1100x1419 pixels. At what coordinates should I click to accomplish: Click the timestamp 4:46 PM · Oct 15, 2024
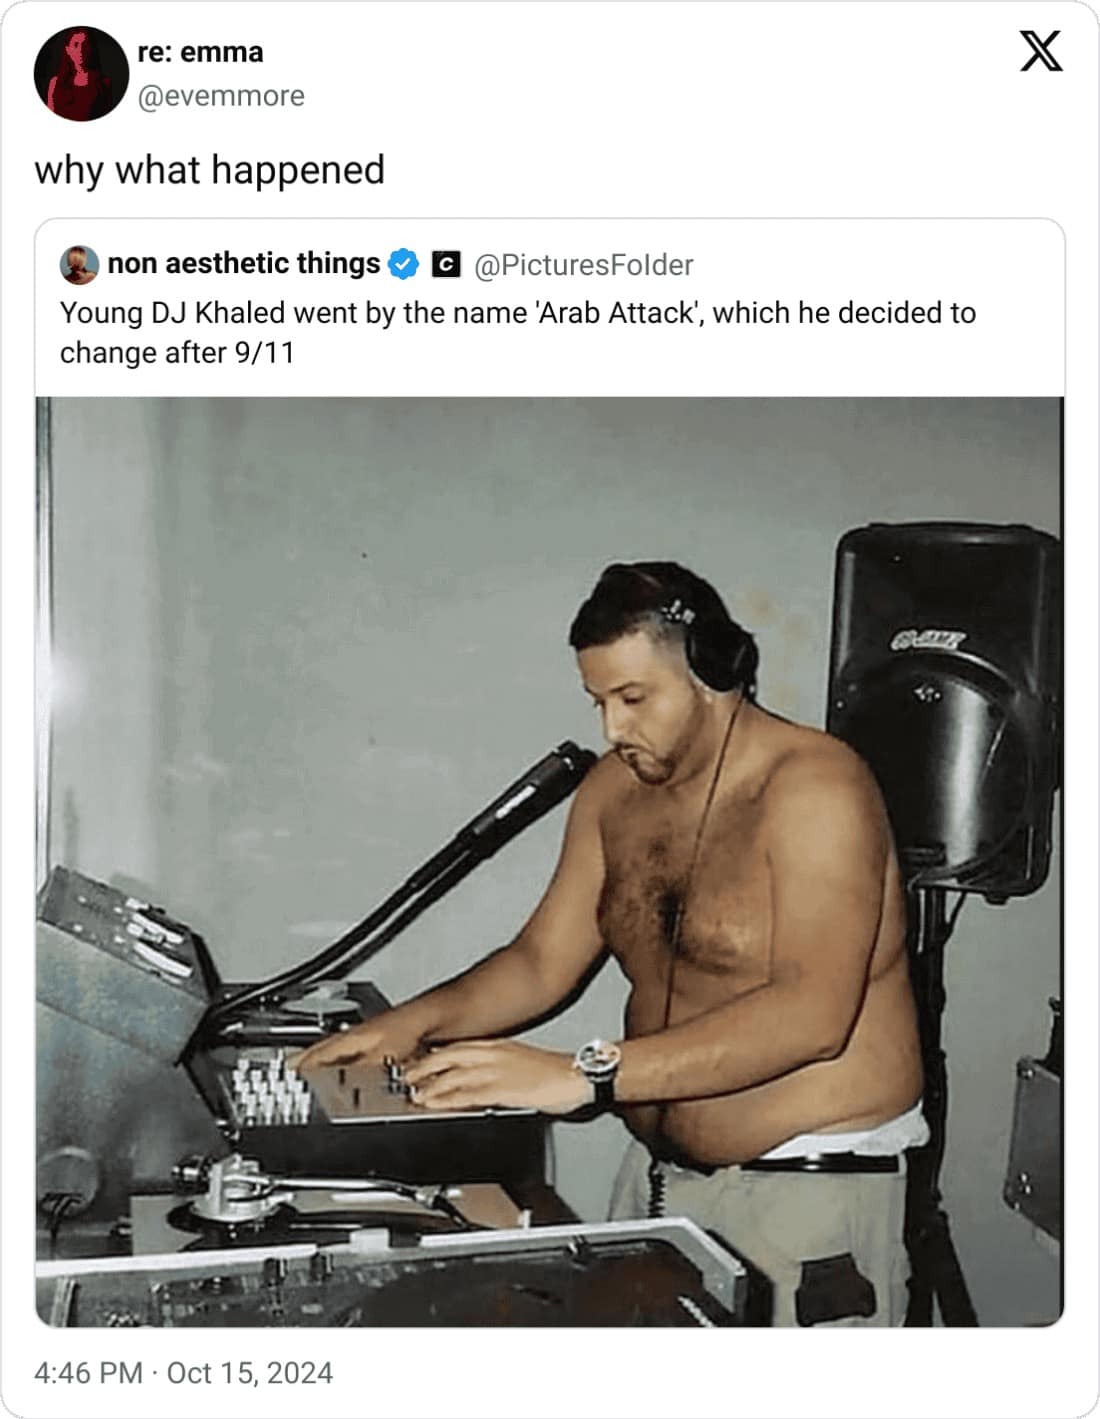[183, 1372]
